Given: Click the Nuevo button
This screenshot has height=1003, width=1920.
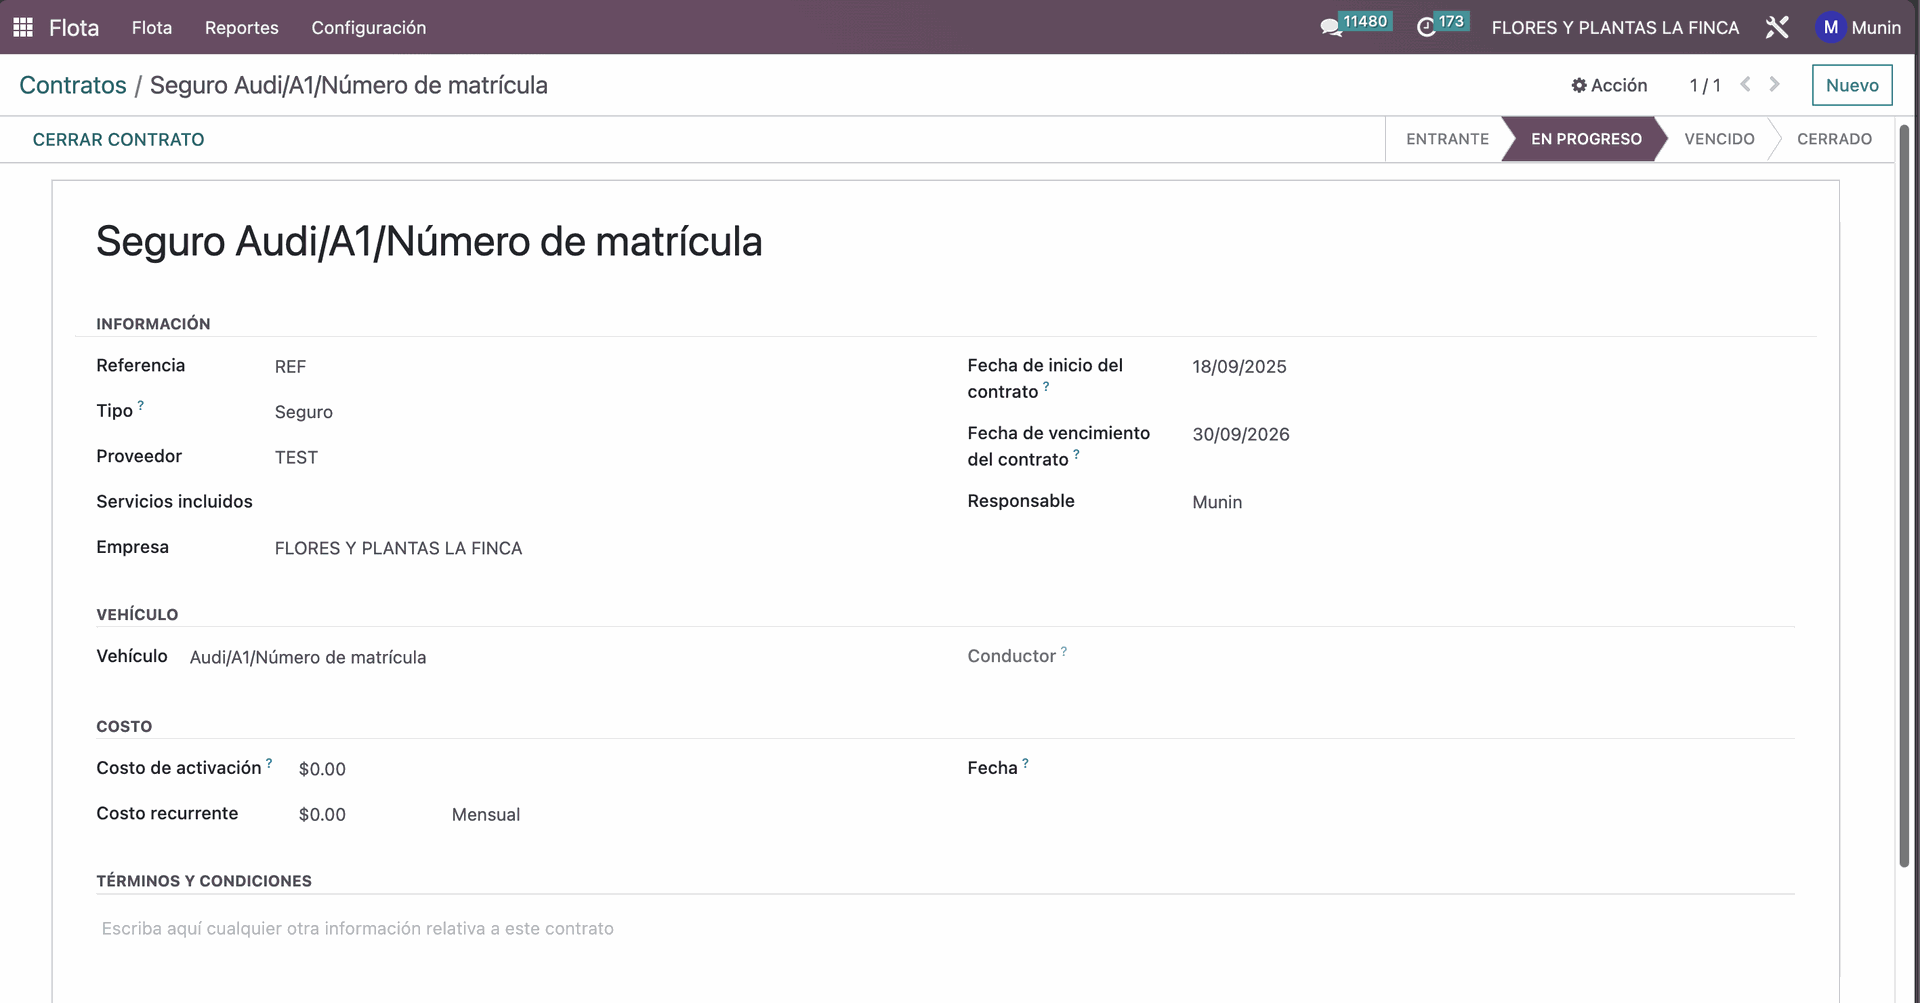Looking at the screenshot, I should coord(1852,85).
